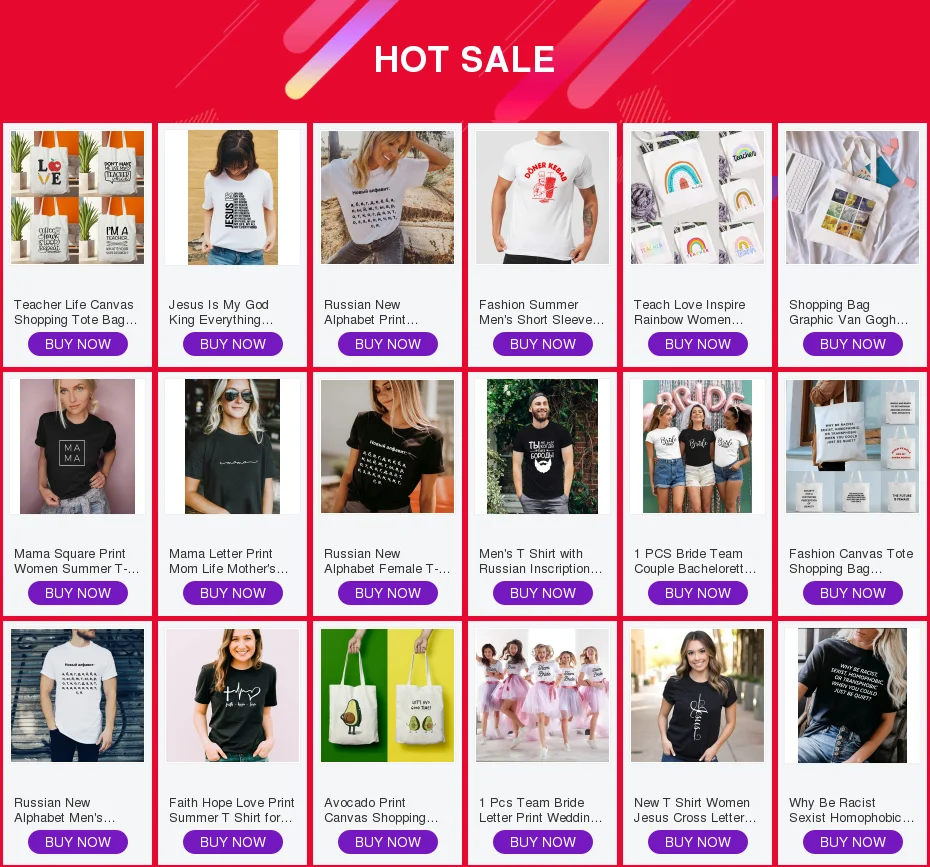The height and width of the screenshot is (867, 930).
Task: Open Mama Square Print Women Summer title
Action: click(x=77, y=561)
